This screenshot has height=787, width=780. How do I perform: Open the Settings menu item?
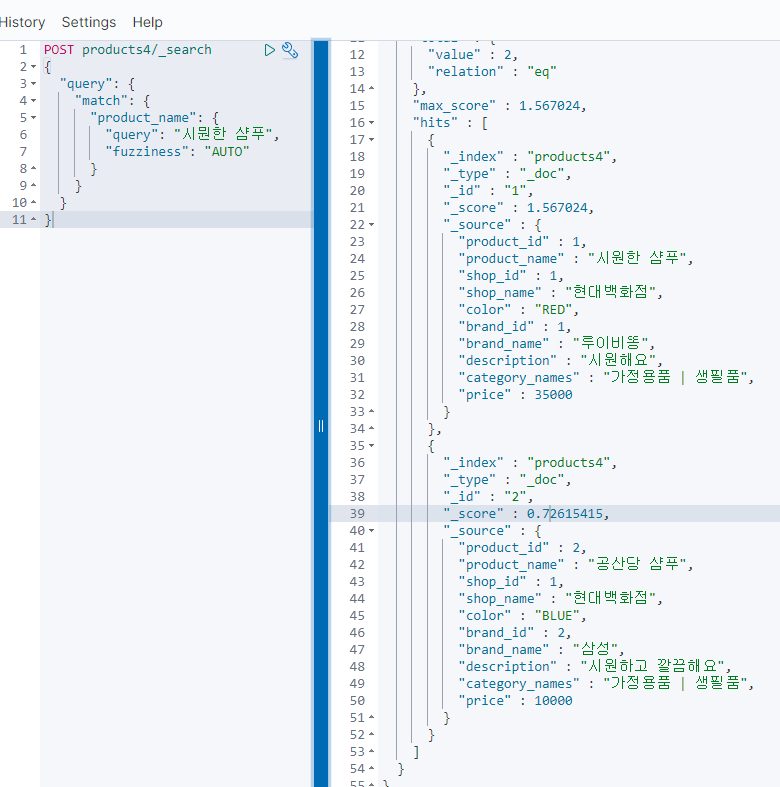(88, 22)
